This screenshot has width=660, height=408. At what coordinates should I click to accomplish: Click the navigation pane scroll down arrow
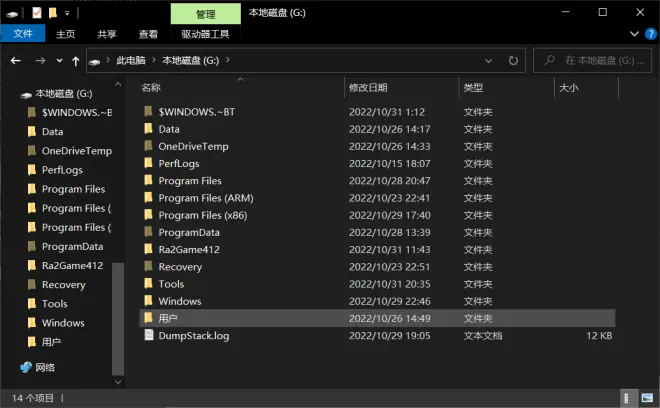click(x=118, y=382)
